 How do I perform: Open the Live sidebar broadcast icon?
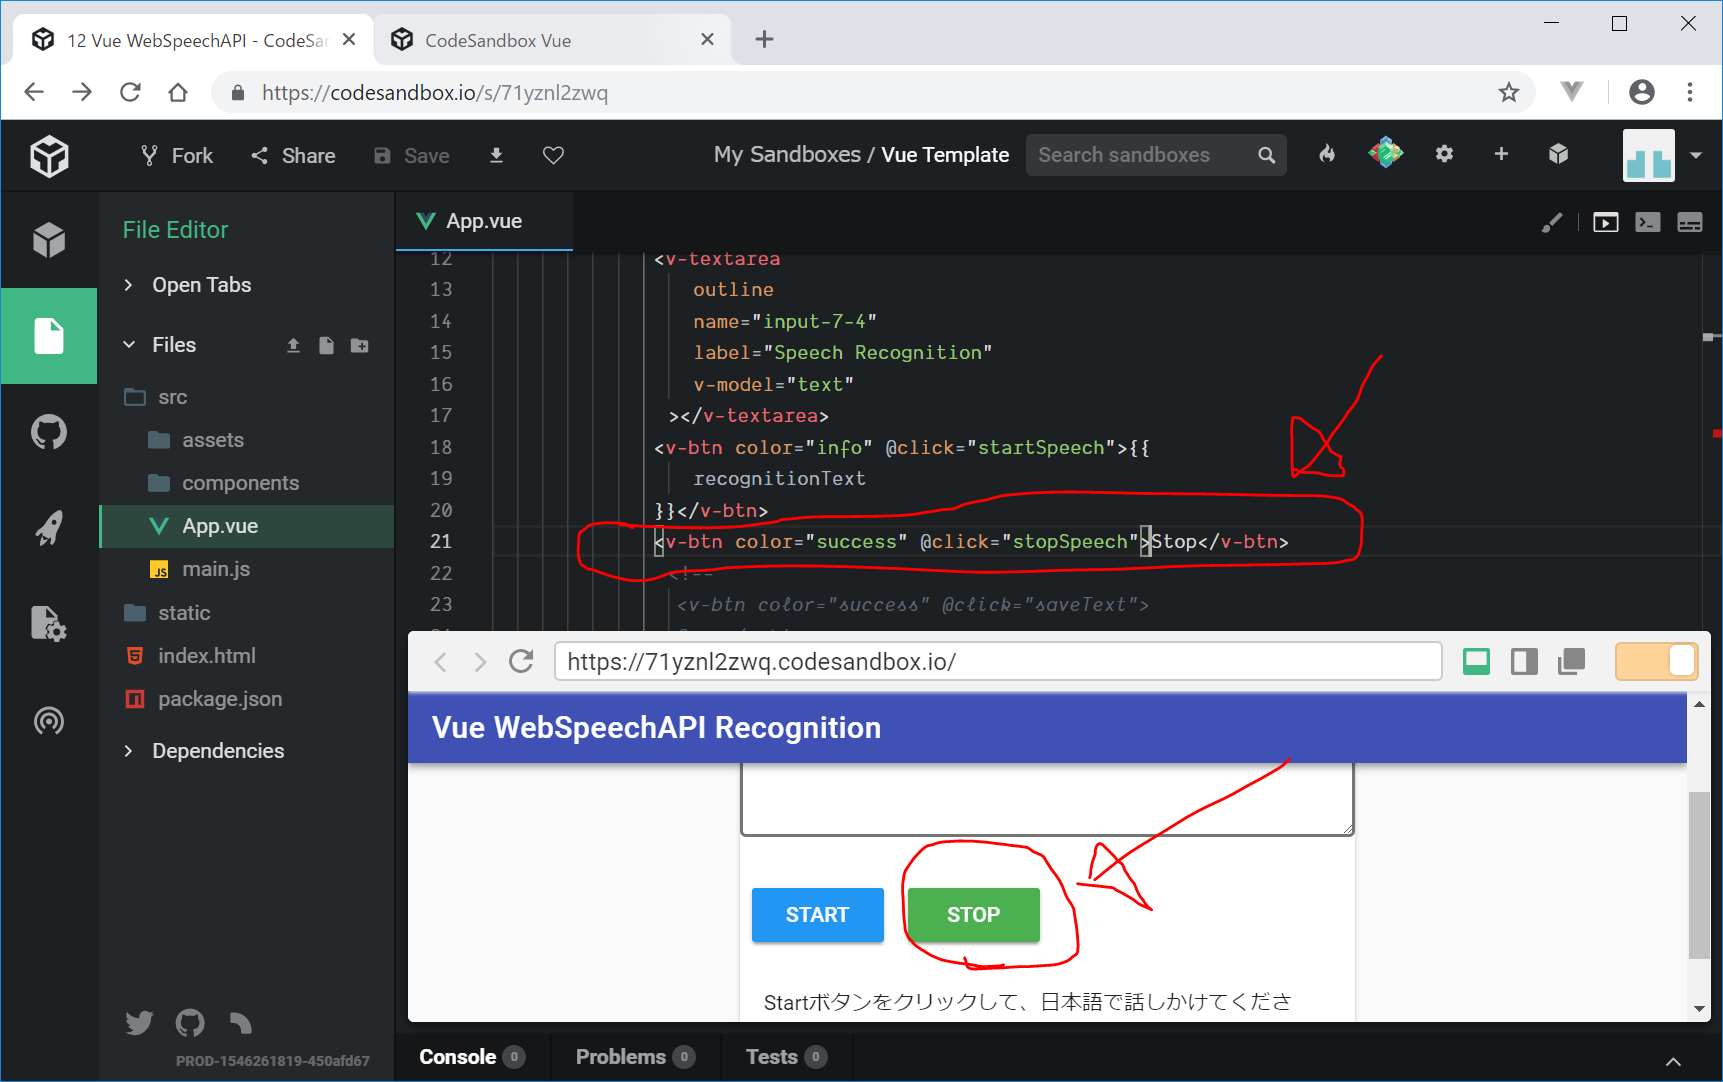49,720
